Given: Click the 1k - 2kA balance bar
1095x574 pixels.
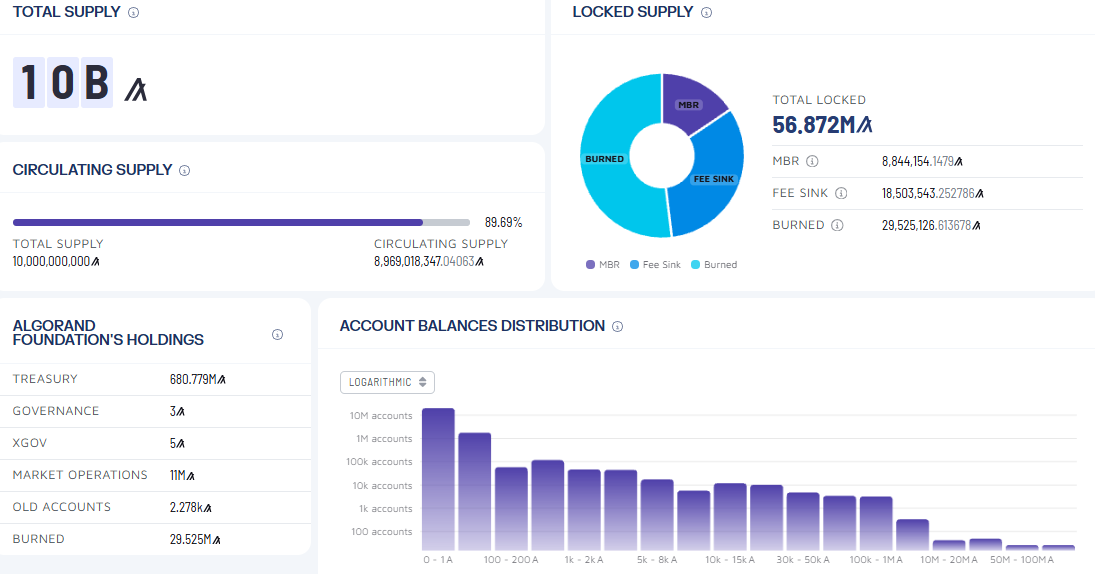Looking at the screenshot, I should pyautogui.click(x=585, y=510).
